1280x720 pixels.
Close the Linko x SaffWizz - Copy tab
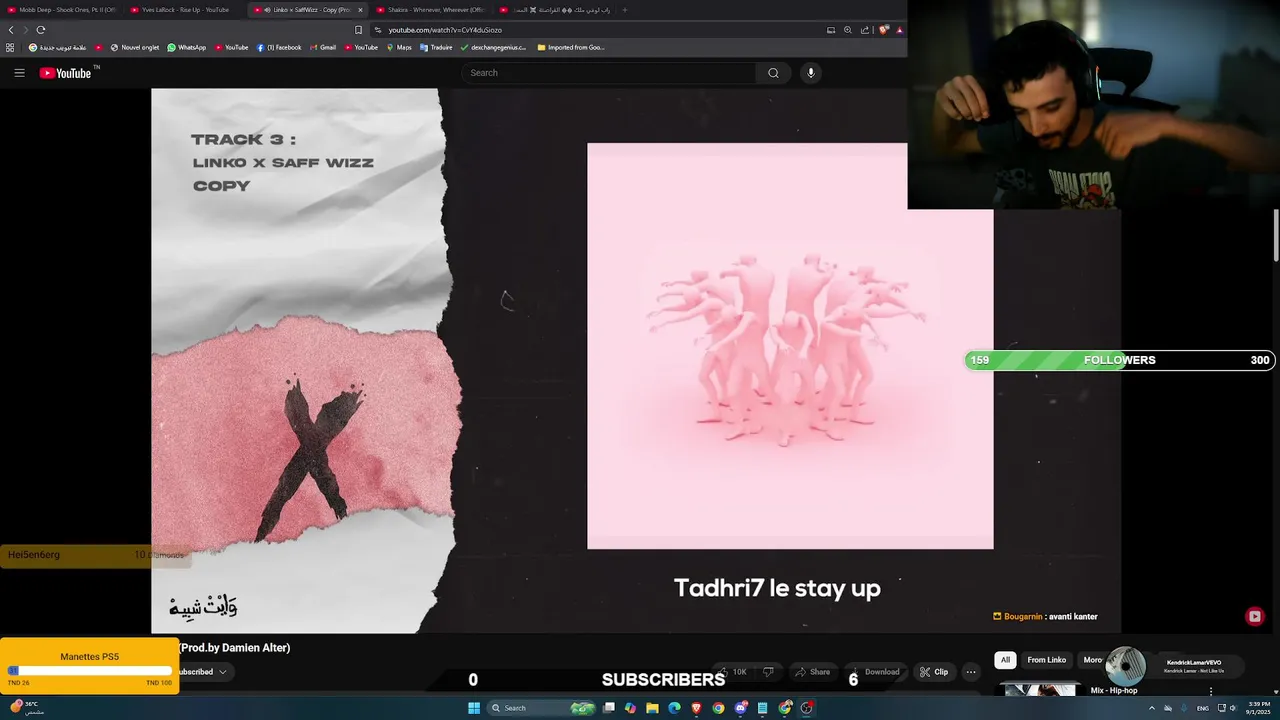360,10
